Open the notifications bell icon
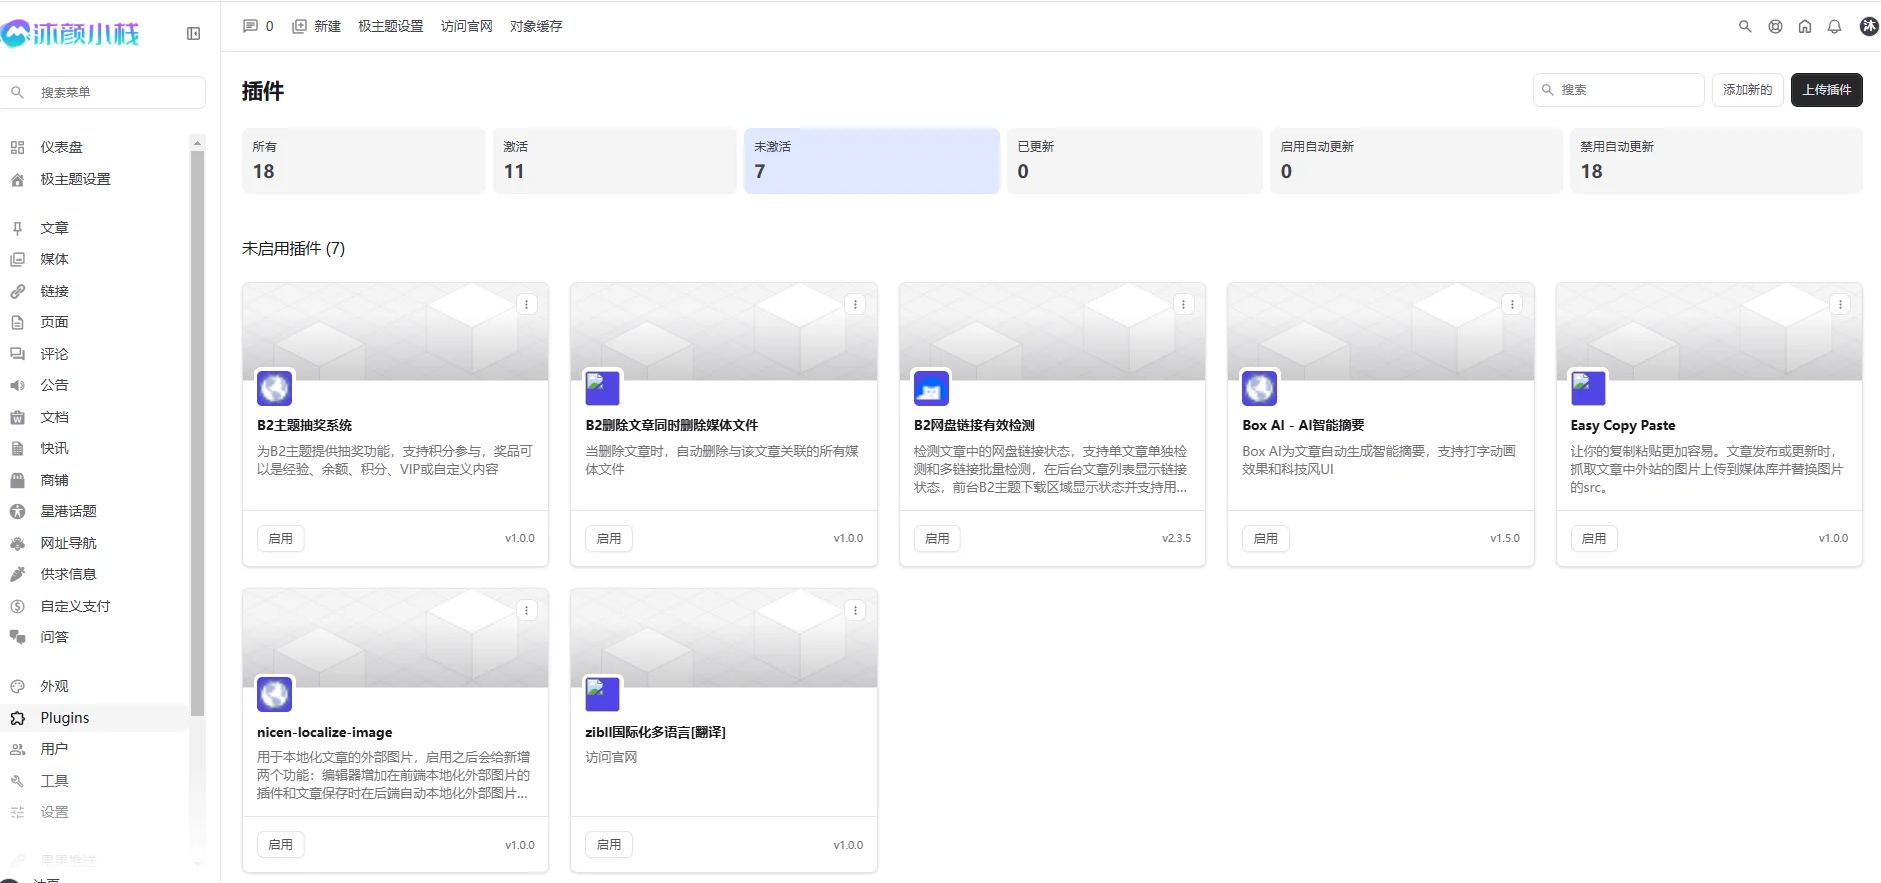Viewport: 1881px width, 883px height. pyautogui.click(x=1834, y=27)
